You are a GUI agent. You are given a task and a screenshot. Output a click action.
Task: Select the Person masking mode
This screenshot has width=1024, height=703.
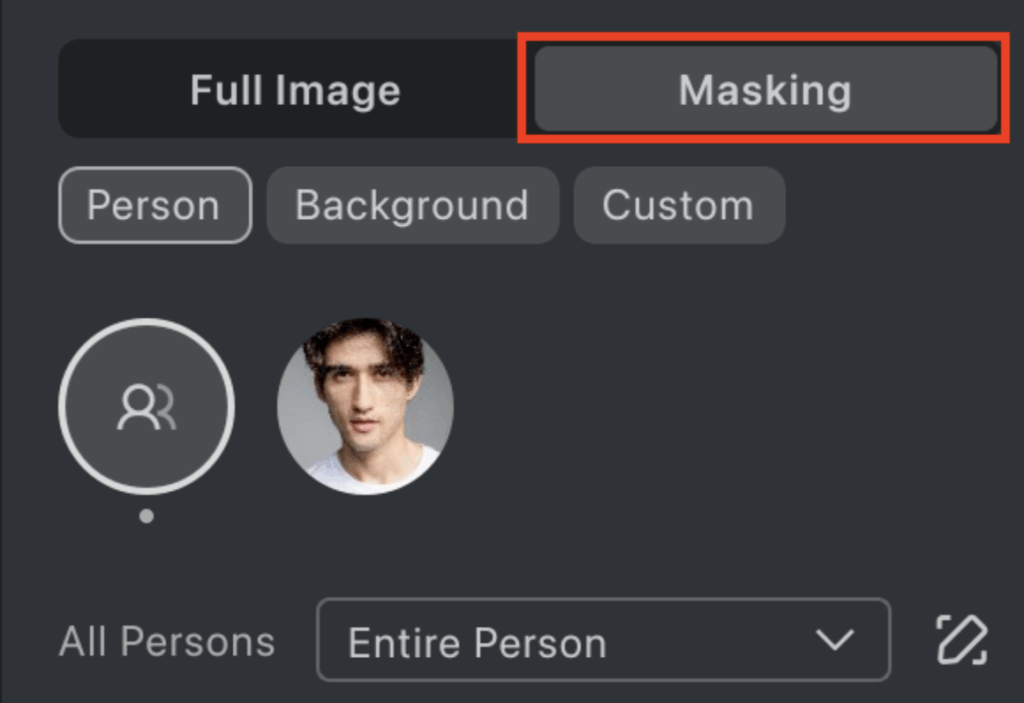tap(154, 205)
